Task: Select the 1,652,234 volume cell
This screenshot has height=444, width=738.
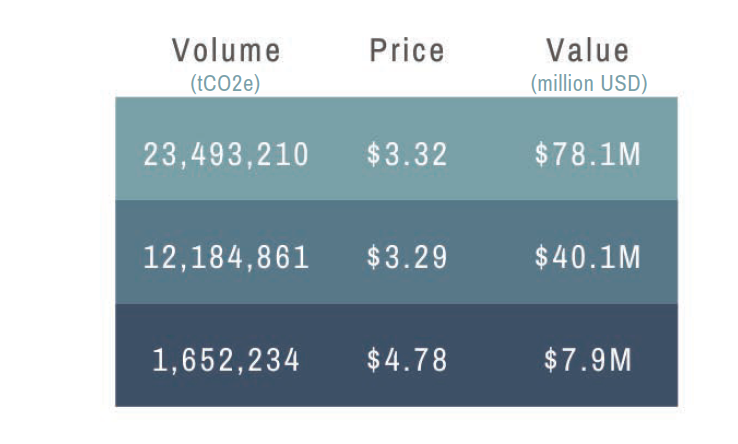Action: (226, 360)
